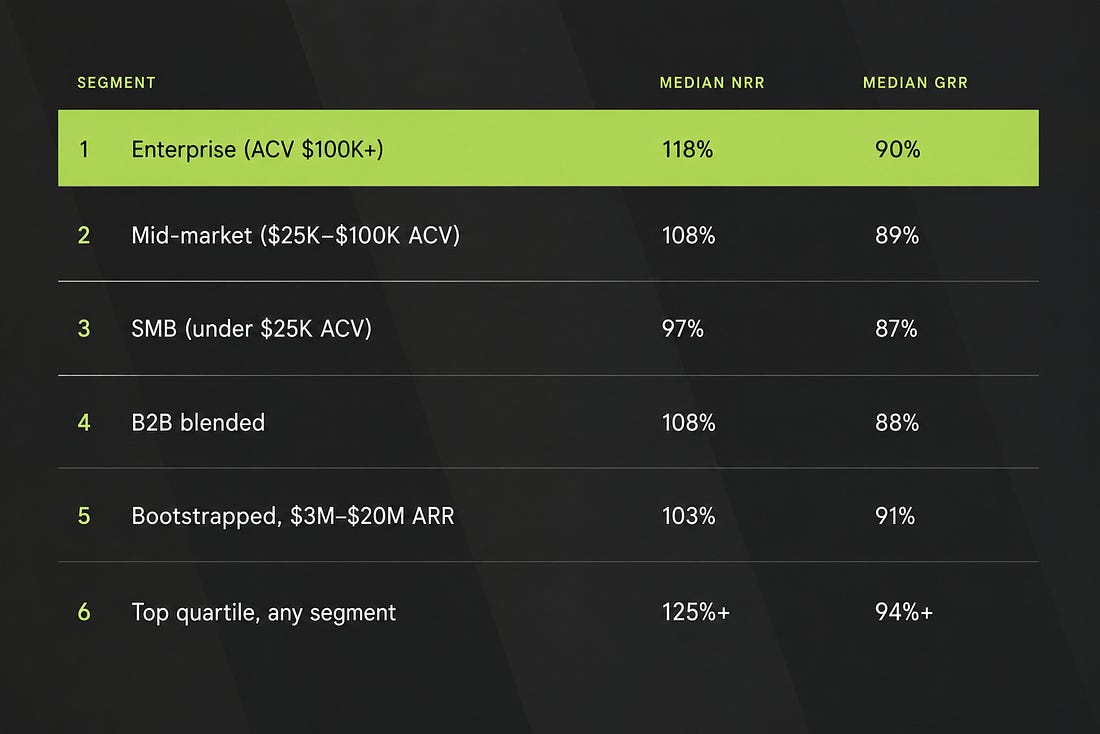This screenshot has width=1100, height=734.
Task: Select the Mid-market ($25K–$100K ACV) row label
Action: pos(295,235)
